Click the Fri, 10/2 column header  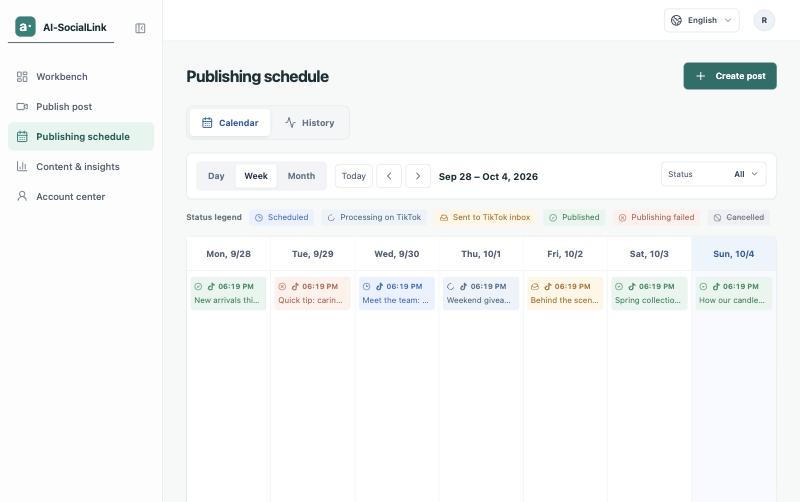click(x=565, y=254)
